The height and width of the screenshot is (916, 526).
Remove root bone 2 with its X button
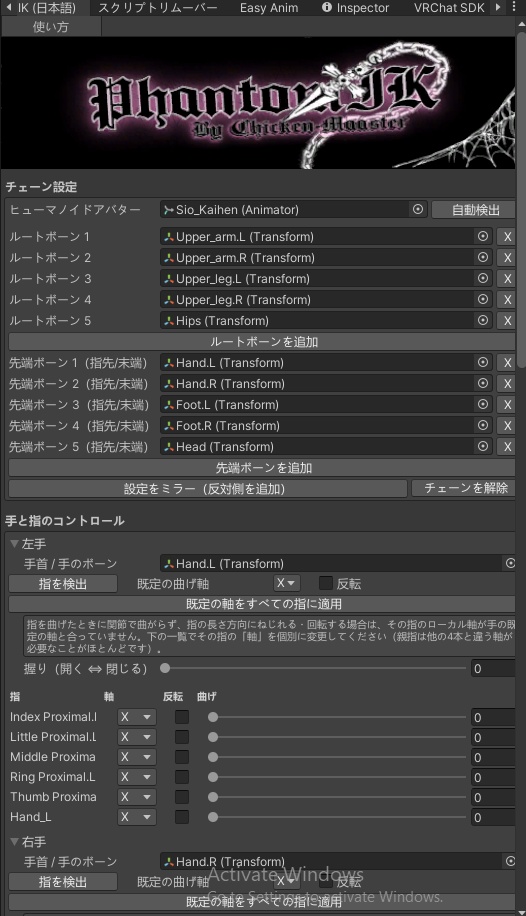point(507,258)
